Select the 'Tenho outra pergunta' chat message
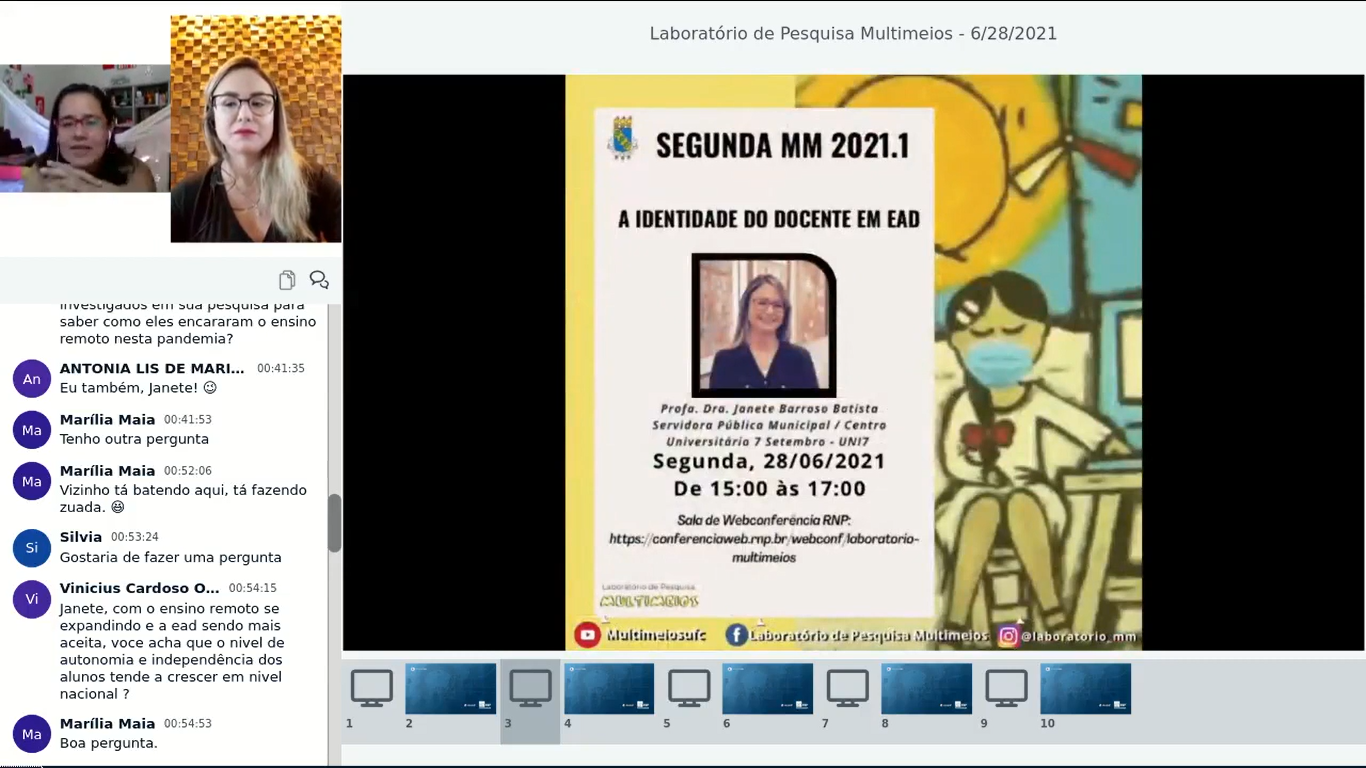The height and width of the screenshot is (768, 1366). [x=134, y=439]
